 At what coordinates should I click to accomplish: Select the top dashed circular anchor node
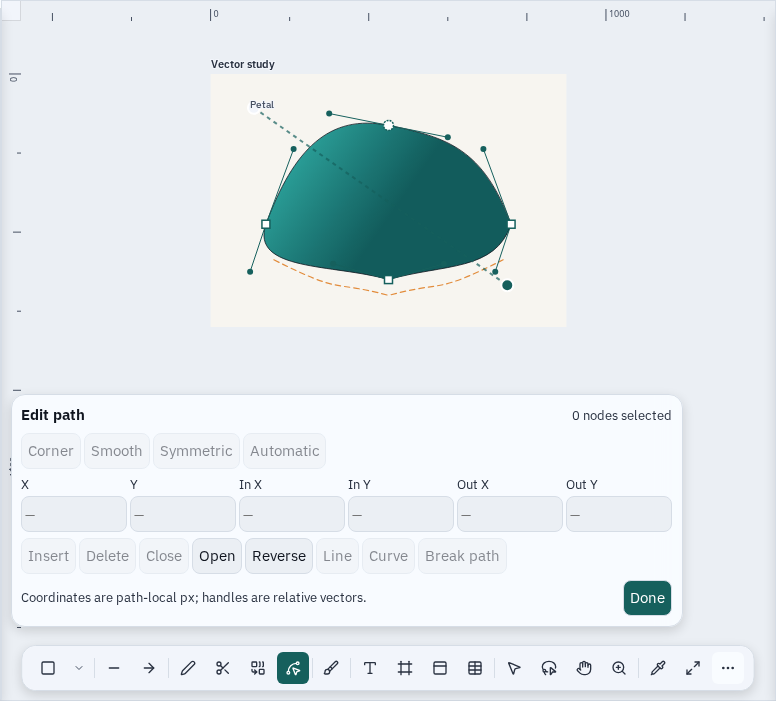[388, 125]
